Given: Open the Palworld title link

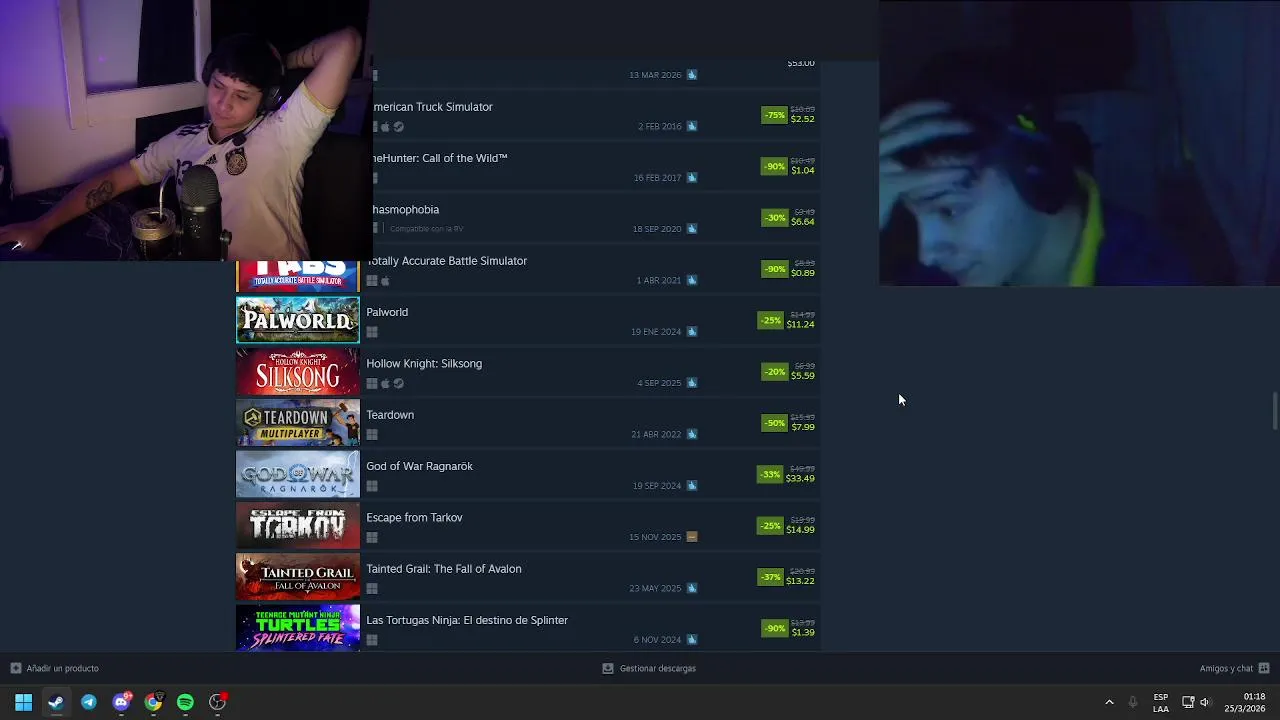Looking at the screenshot, I should click(387, 312).
